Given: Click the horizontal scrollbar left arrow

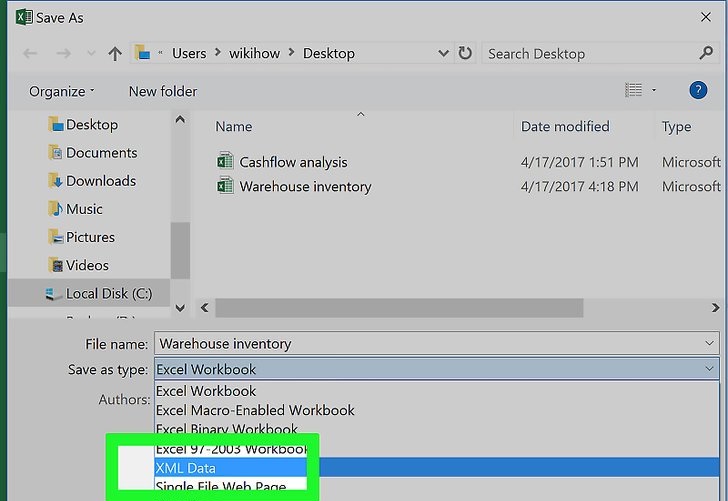Looking at the screenshot, I should point(204,307).
